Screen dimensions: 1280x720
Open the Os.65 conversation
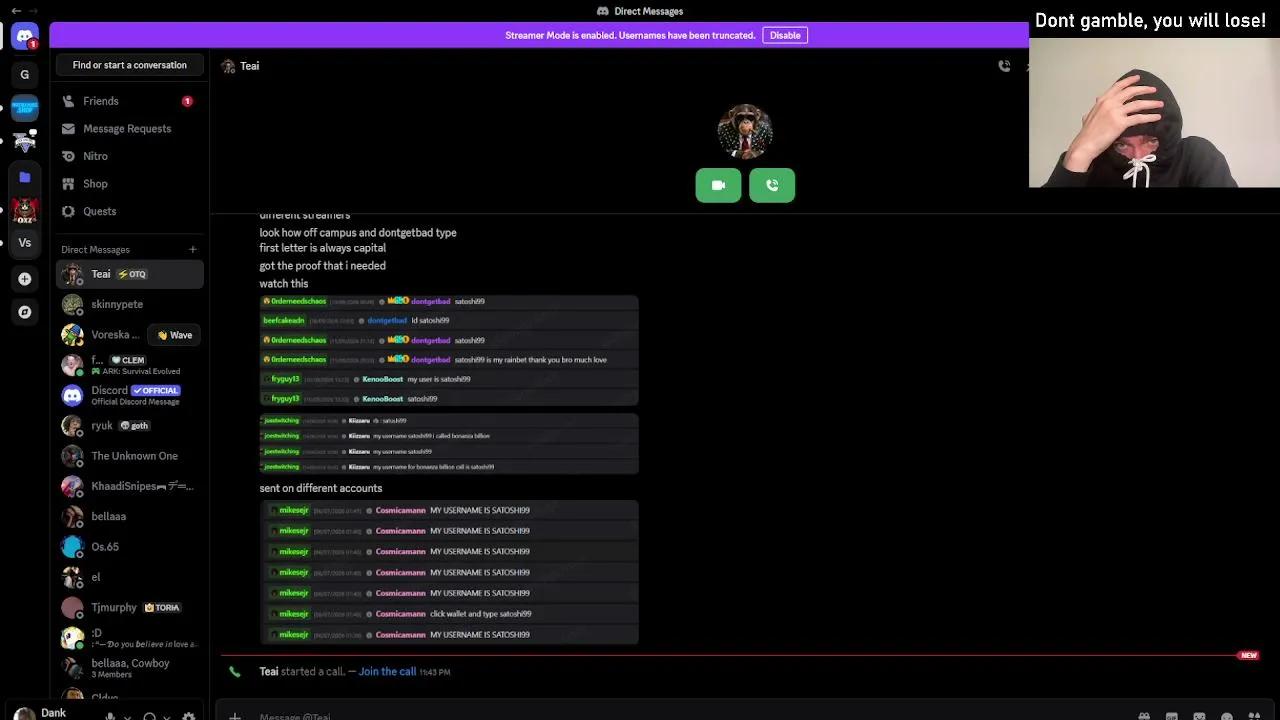130,547
